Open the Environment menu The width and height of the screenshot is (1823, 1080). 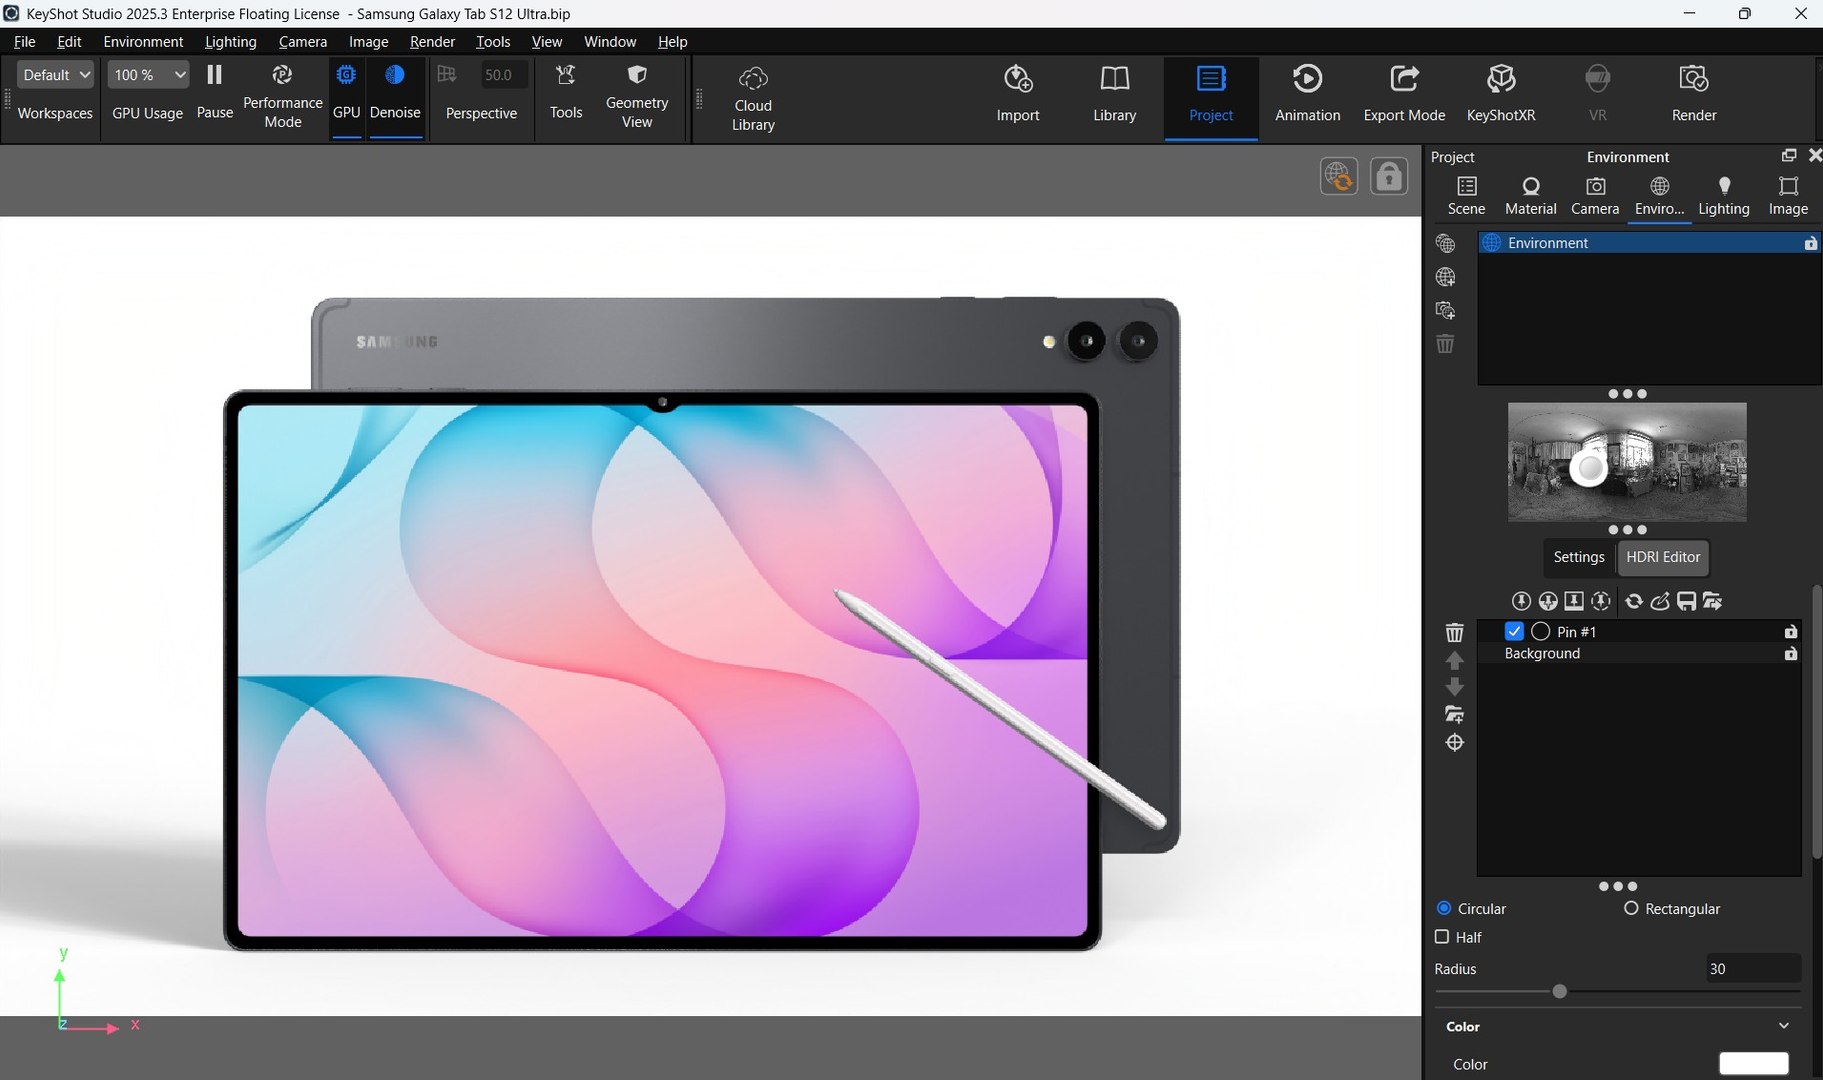coord(143,42)
